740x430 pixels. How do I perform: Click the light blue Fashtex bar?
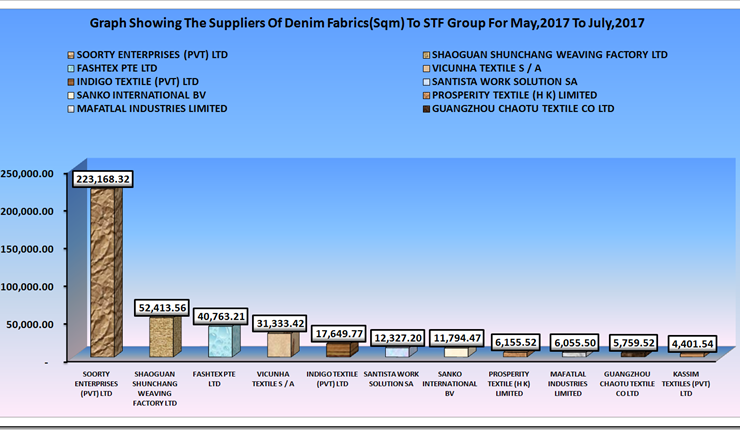point(224,340)
